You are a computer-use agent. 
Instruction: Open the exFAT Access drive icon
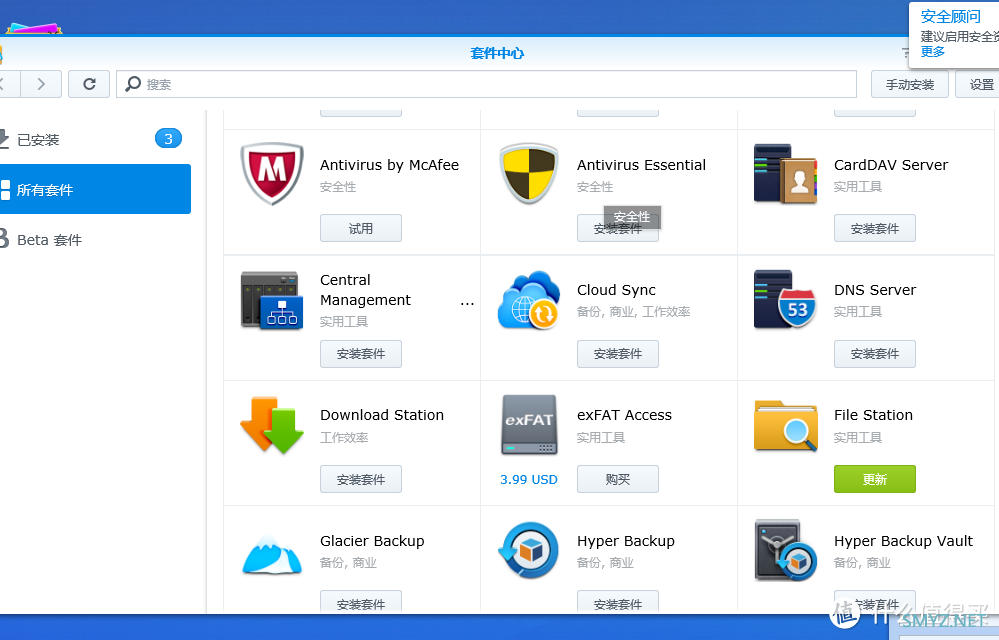point(529,425)
